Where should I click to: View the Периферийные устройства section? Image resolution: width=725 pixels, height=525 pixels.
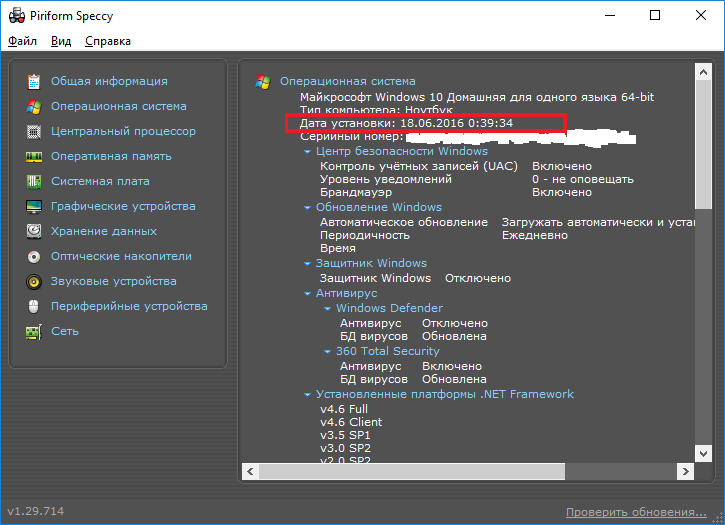(129, 306)
